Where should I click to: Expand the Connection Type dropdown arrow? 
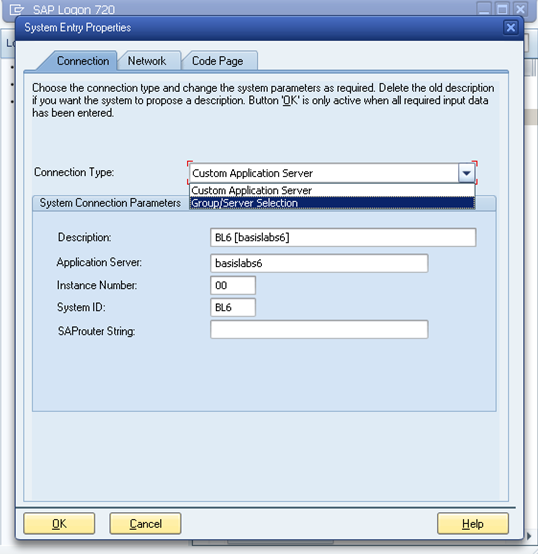click(x=466, y=173)
